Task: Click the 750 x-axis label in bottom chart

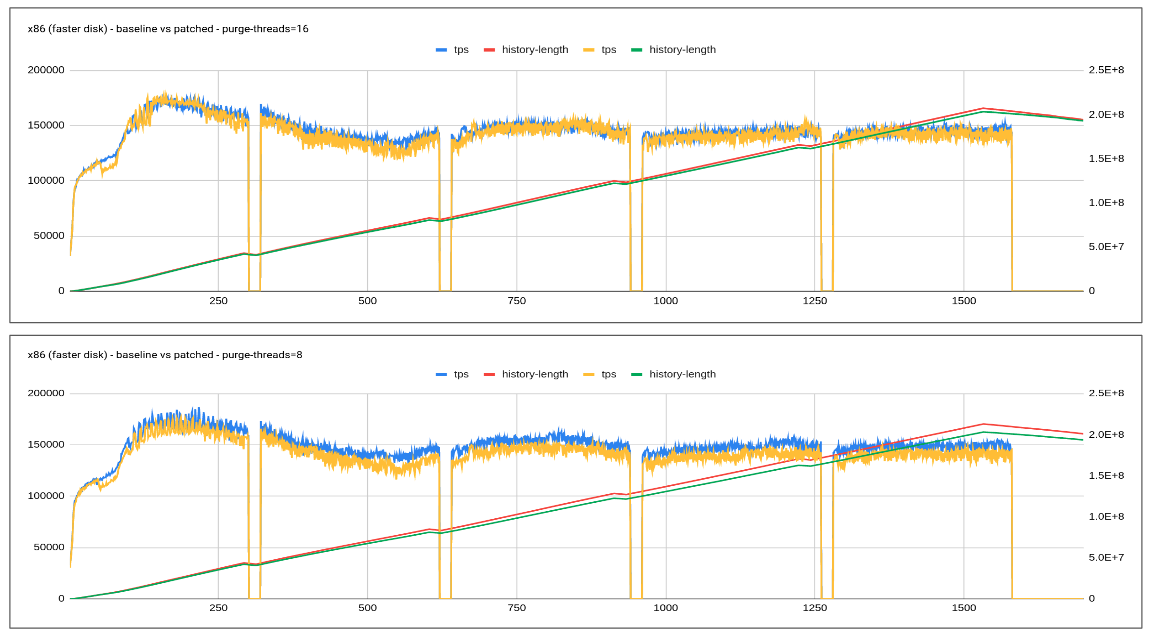Action: click(x=516, y=608)
